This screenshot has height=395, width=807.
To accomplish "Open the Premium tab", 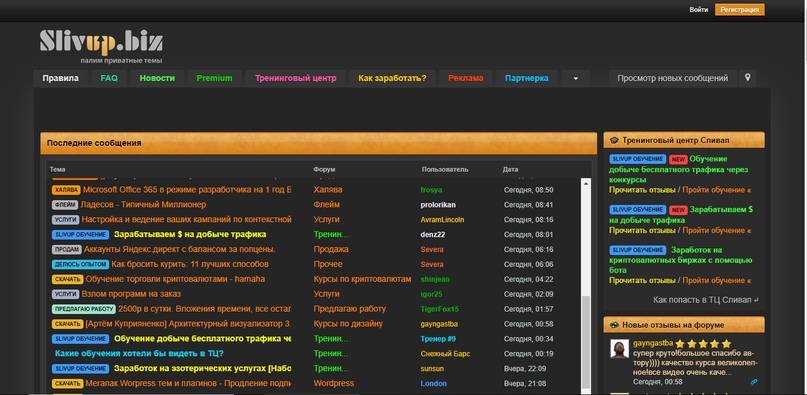I will [x=214, y=78].
